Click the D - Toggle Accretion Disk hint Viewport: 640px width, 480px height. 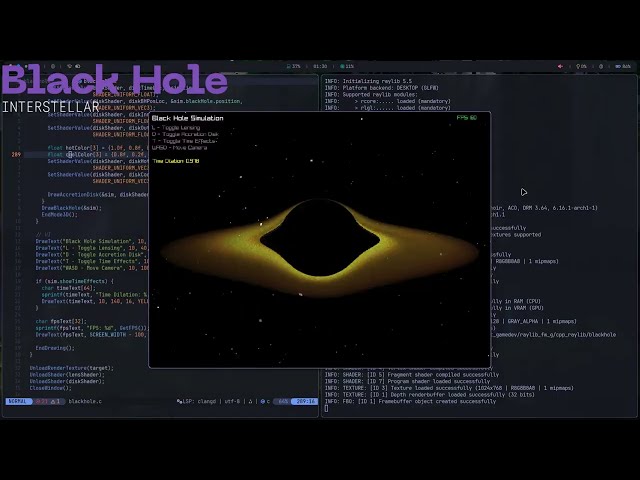pyautogui.click(x=185, y=134)
